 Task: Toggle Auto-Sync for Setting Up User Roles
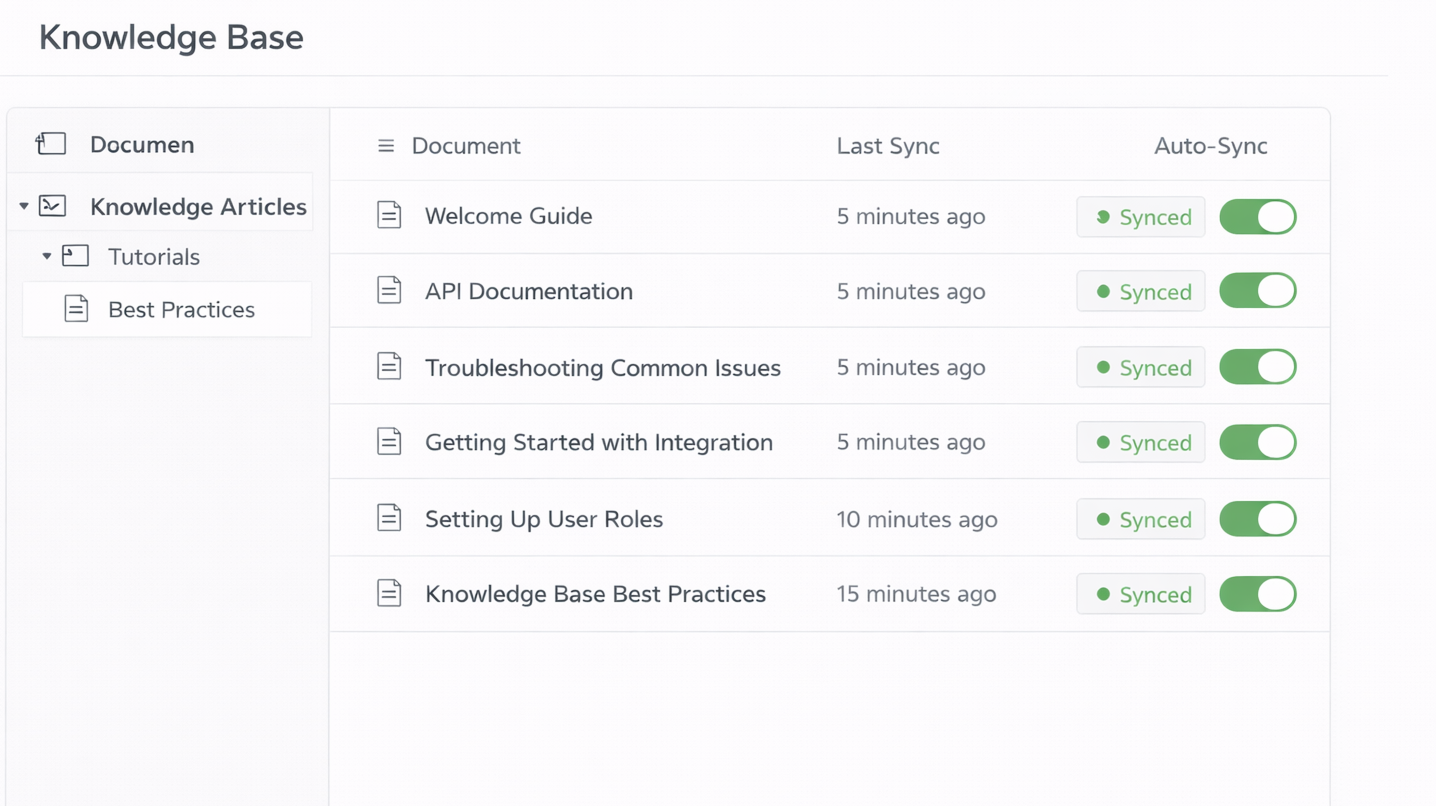(1257, 518)
